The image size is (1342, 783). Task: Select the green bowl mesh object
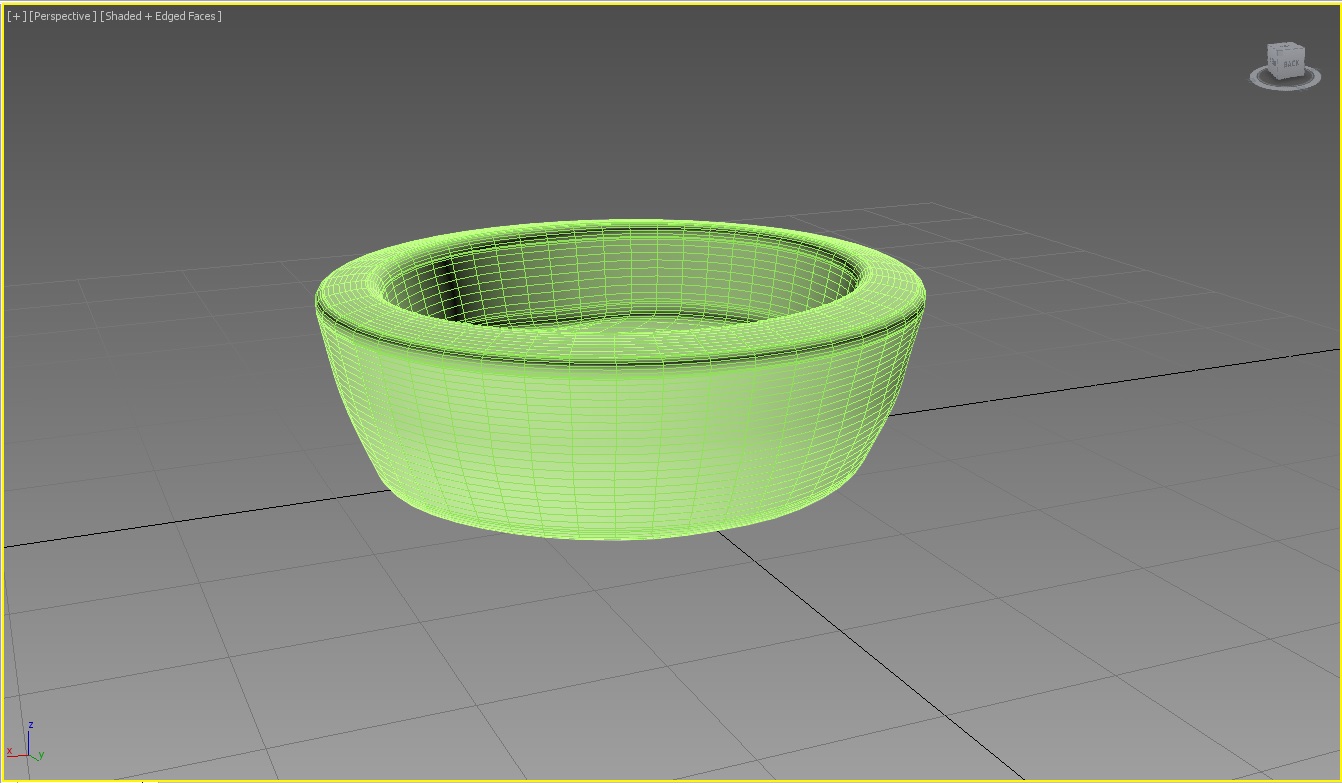620,440
